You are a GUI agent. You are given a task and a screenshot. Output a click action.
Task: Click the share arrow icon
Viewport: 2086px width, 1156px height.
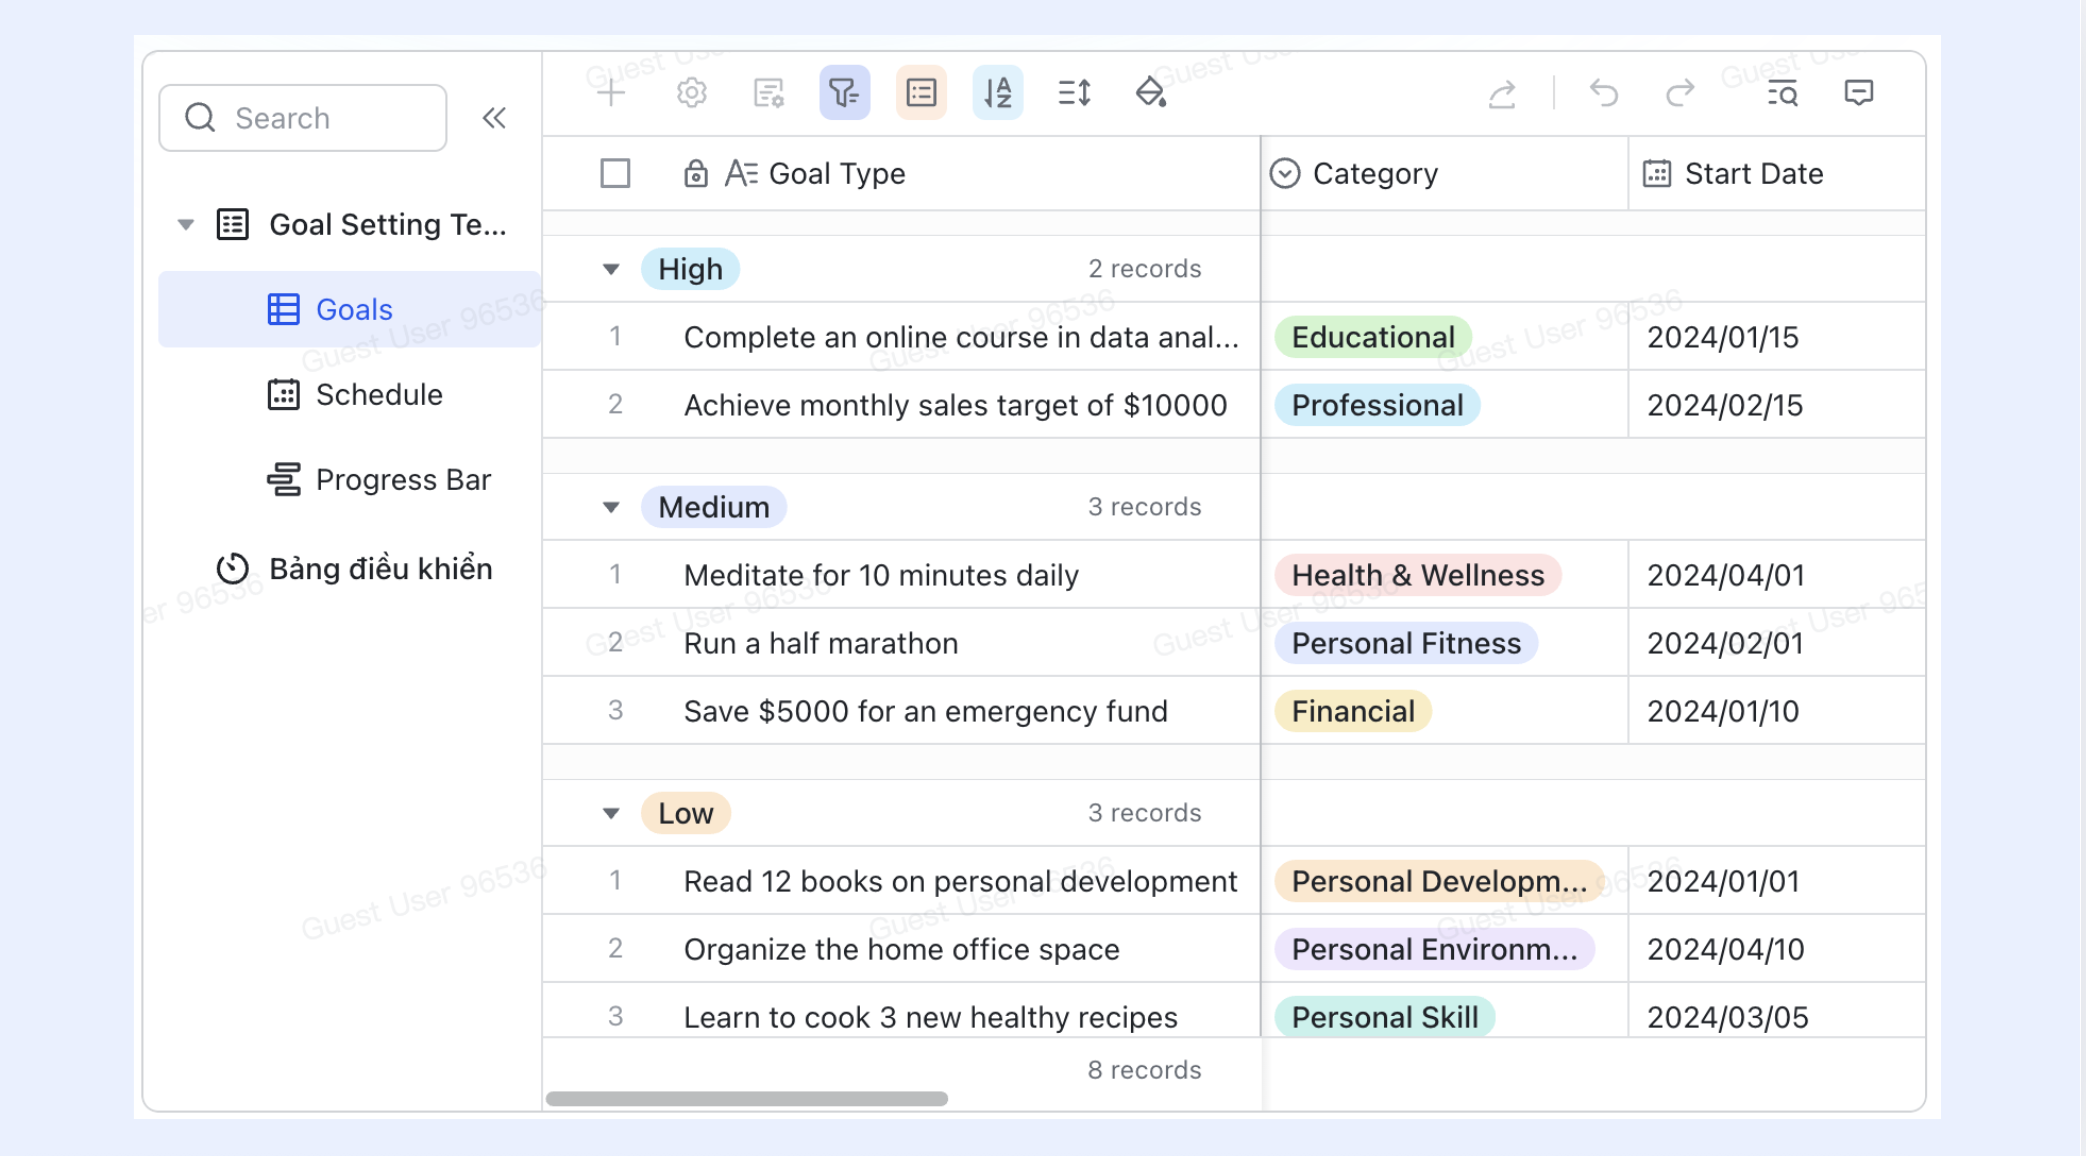point(1502,93)
